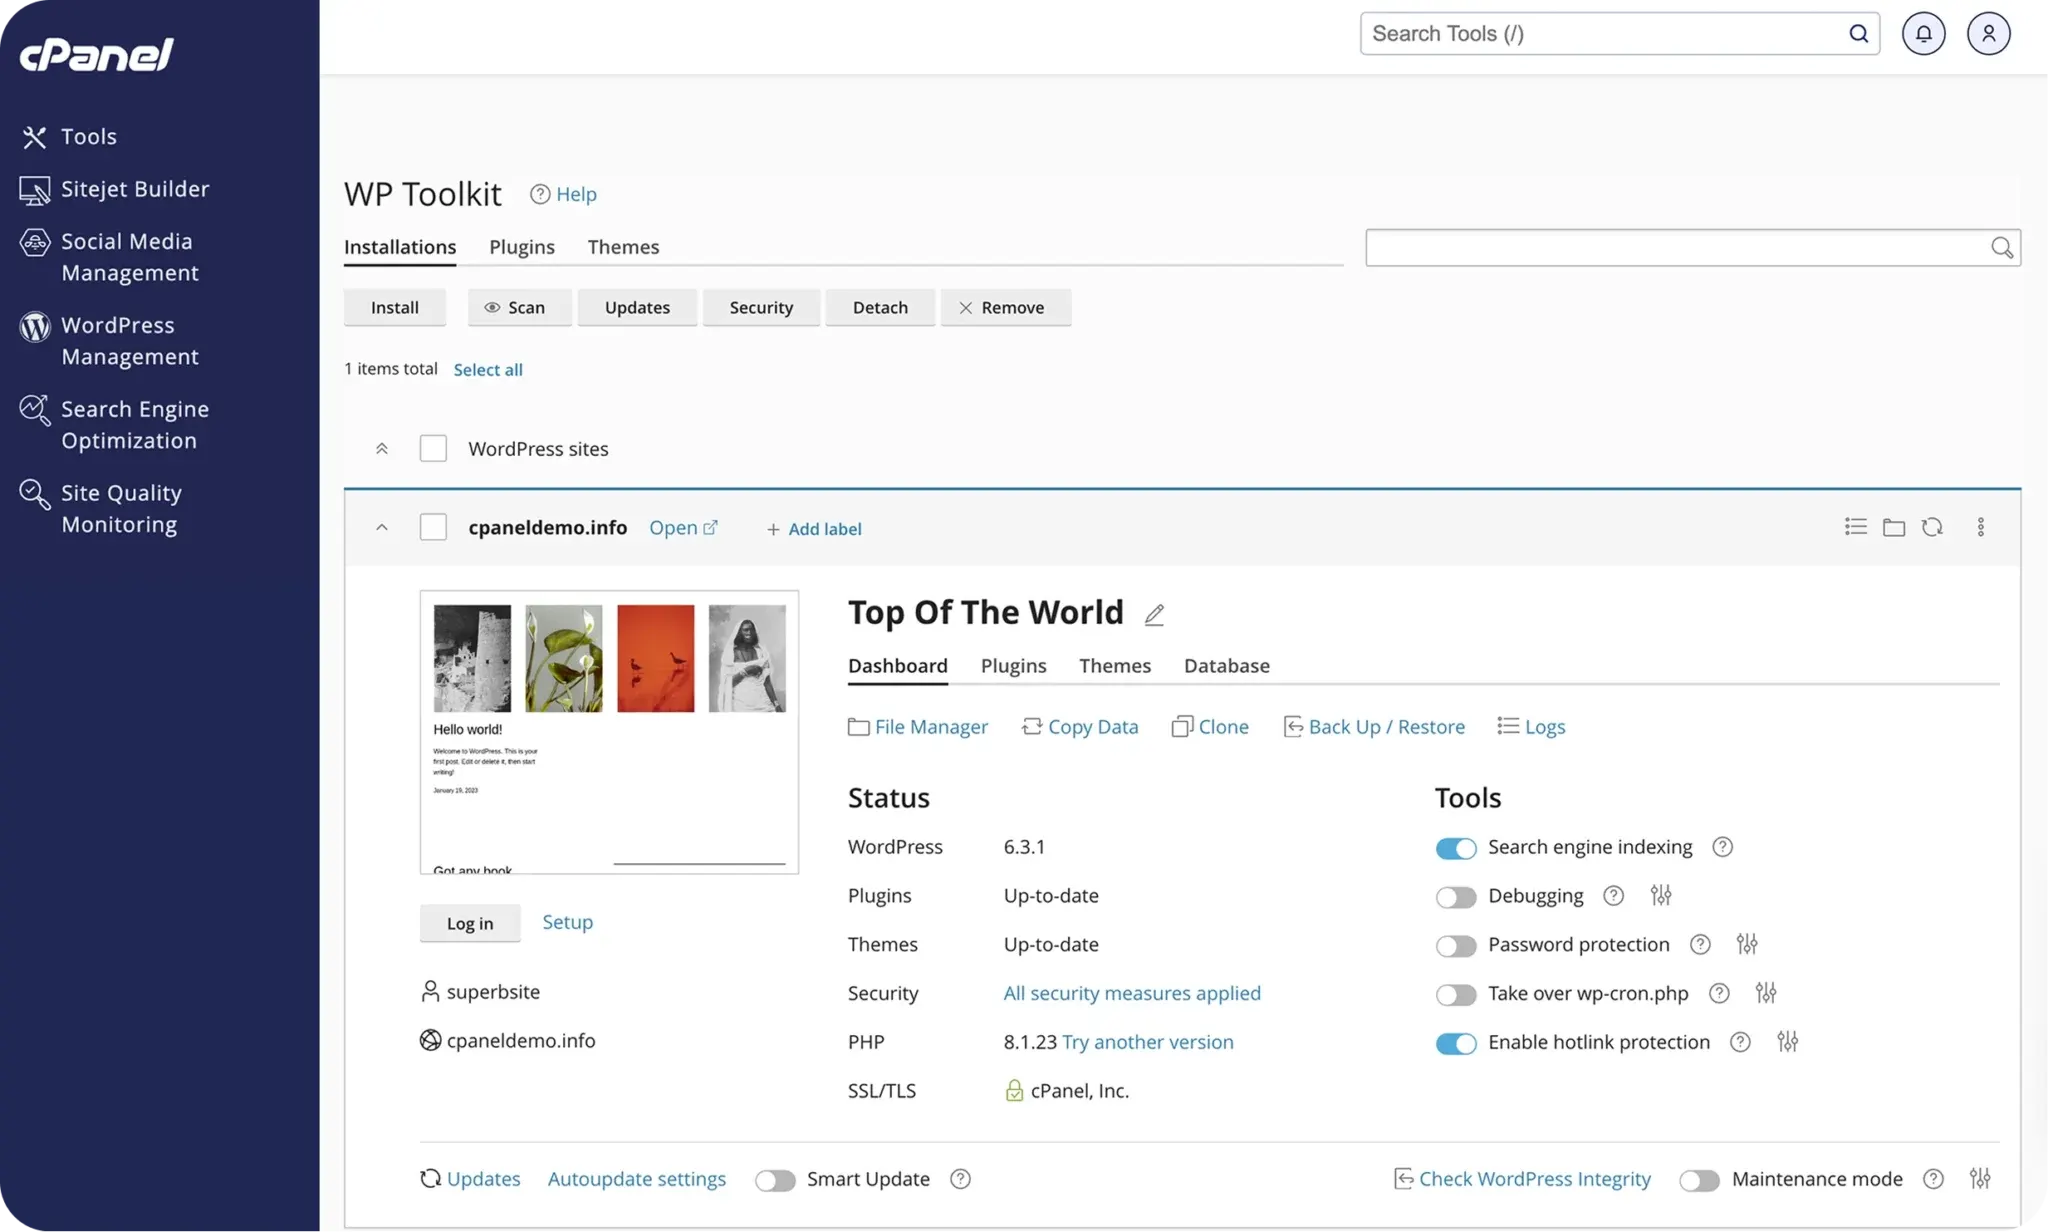Click the refresh icon on the cpaneldemo.info card
The image size is (2048, 1232).
click(x=1933, y=526)
